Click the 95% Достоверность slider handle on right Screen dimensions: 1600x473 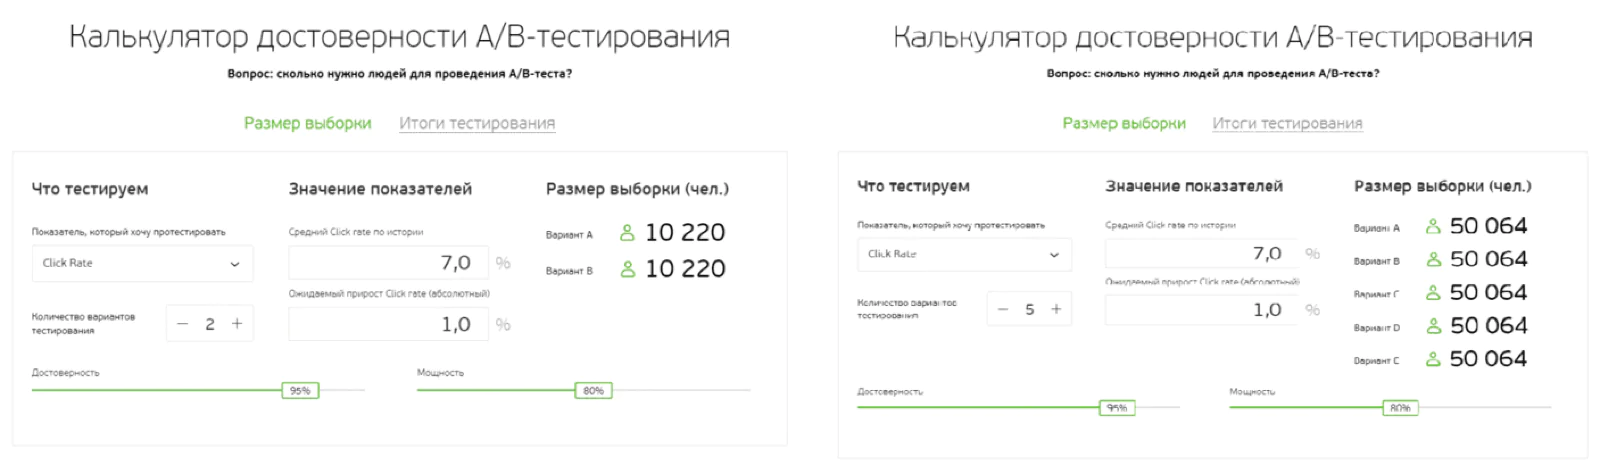(1117, 408)
